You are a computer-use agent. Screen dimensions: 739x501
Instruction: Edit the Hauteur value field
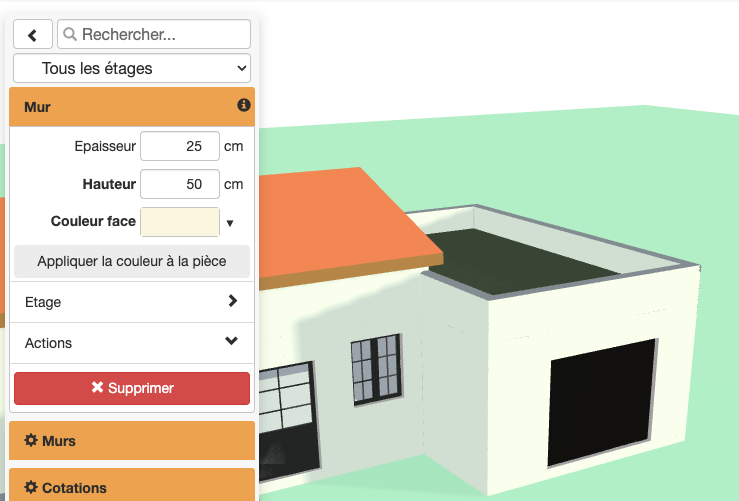click(180, 184)
